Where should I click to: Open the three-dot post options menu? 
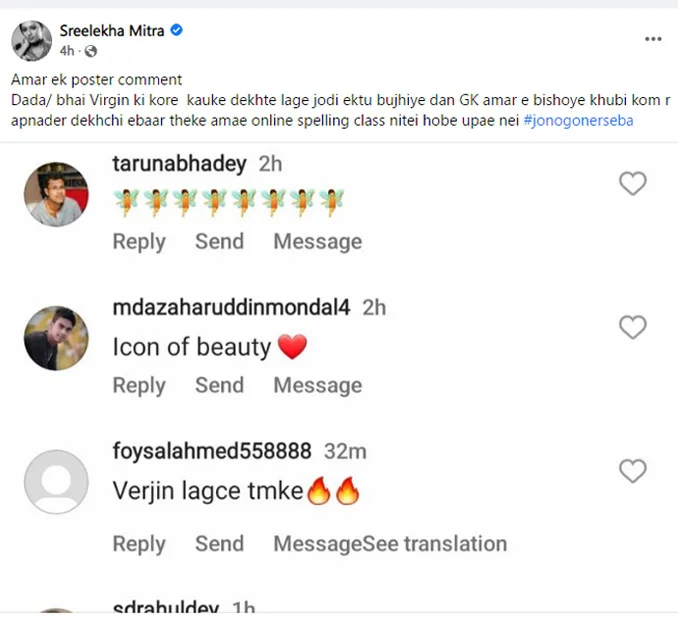point(653,39)
